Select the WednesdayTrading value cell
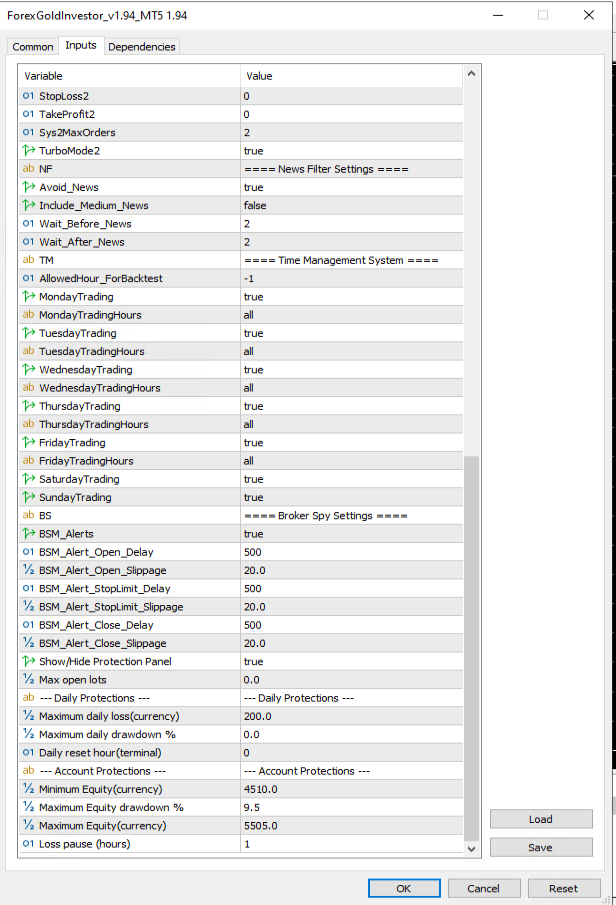Viewport: 616px width, 905px height. [352, 369]
